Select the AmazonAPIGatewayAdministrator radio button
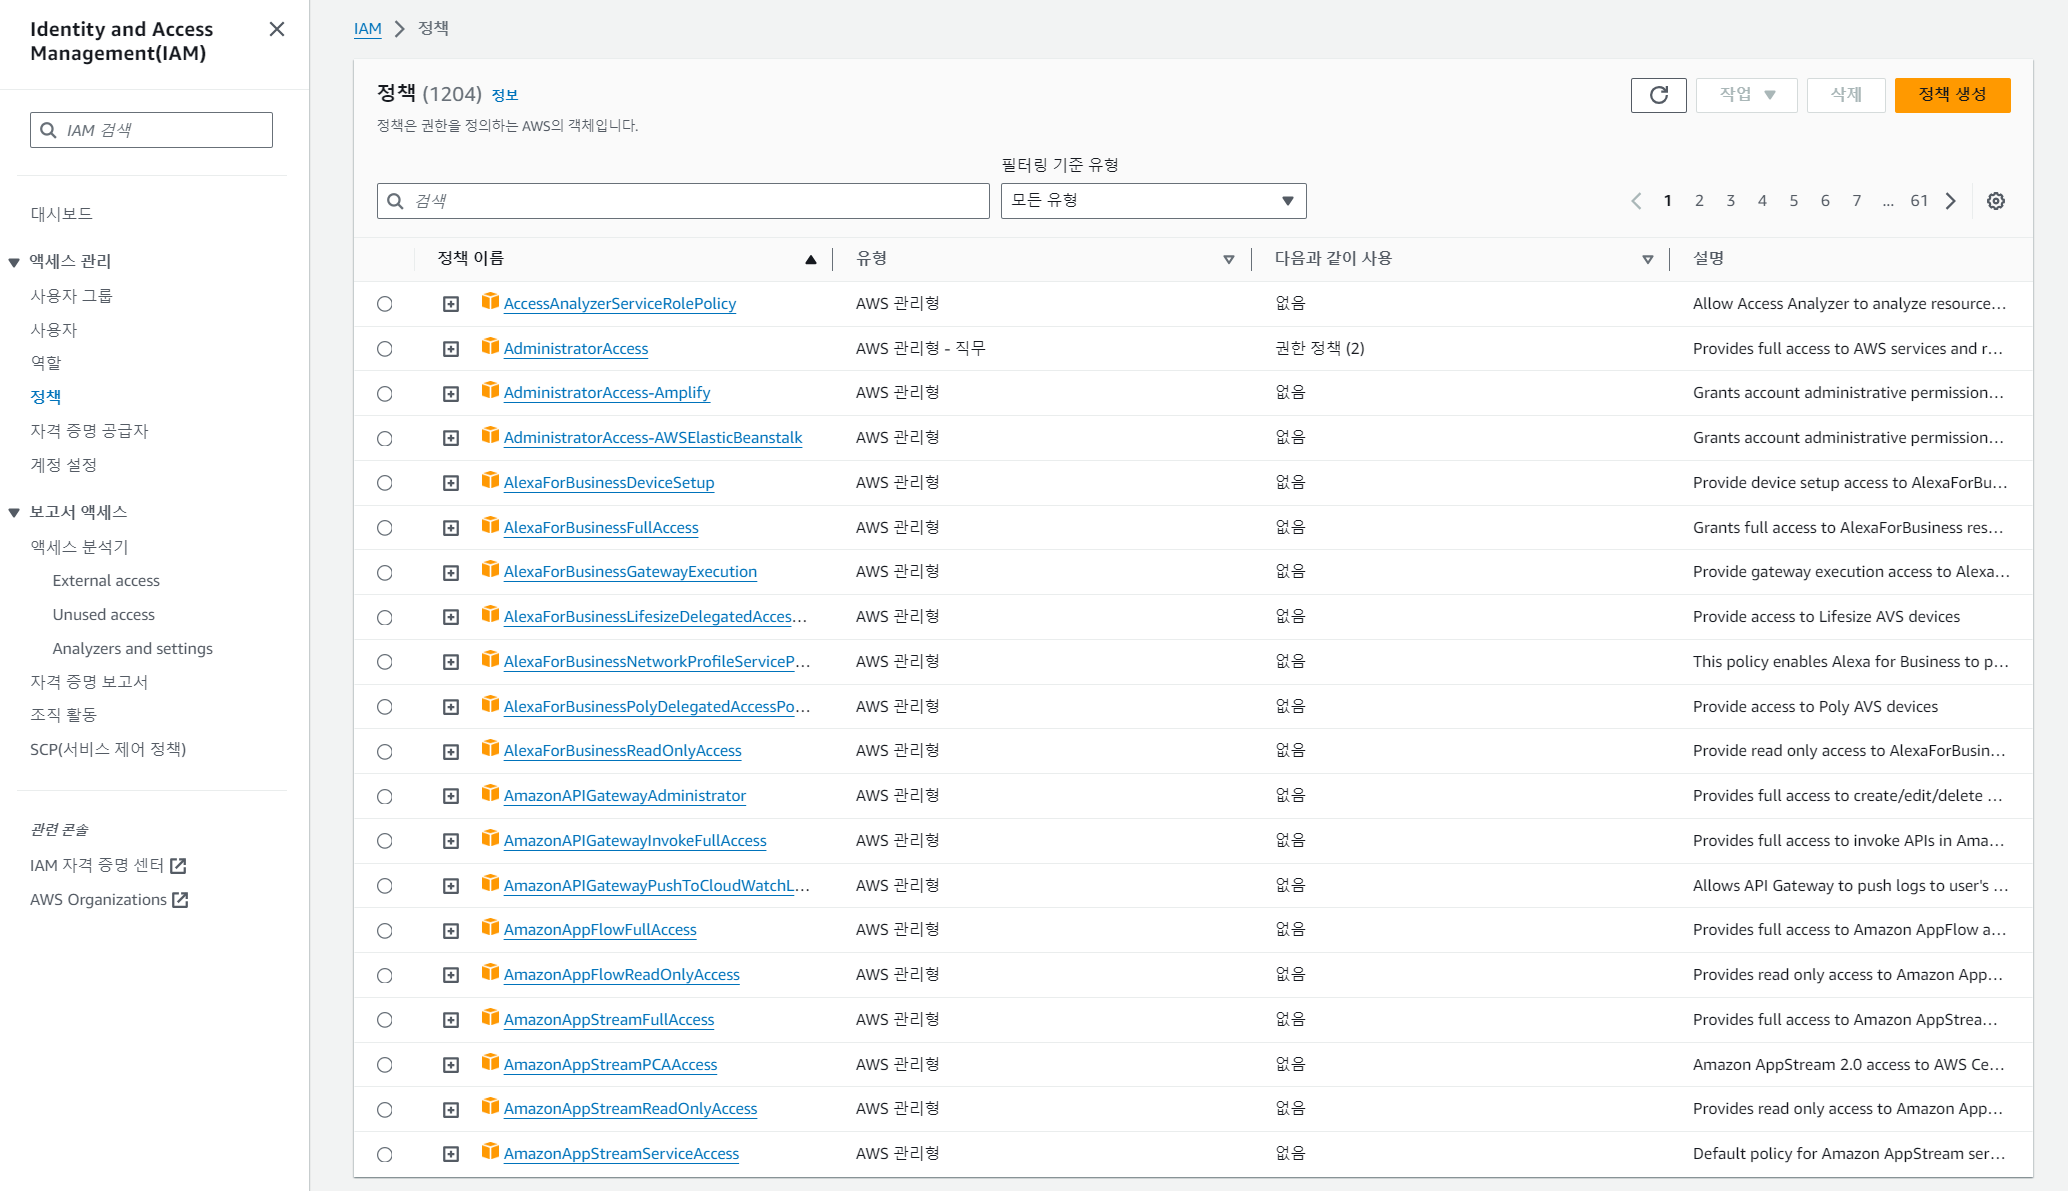2068x1191 pixels. pos(385,797)
